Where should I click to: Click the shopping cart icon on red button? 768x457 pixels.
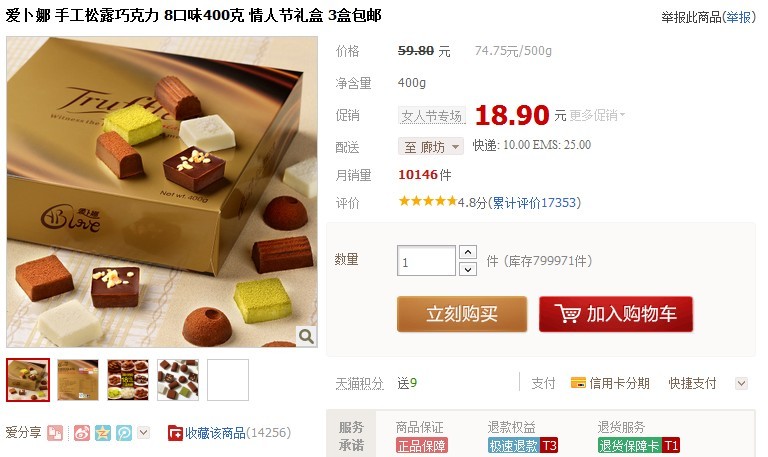click(567, 313)
